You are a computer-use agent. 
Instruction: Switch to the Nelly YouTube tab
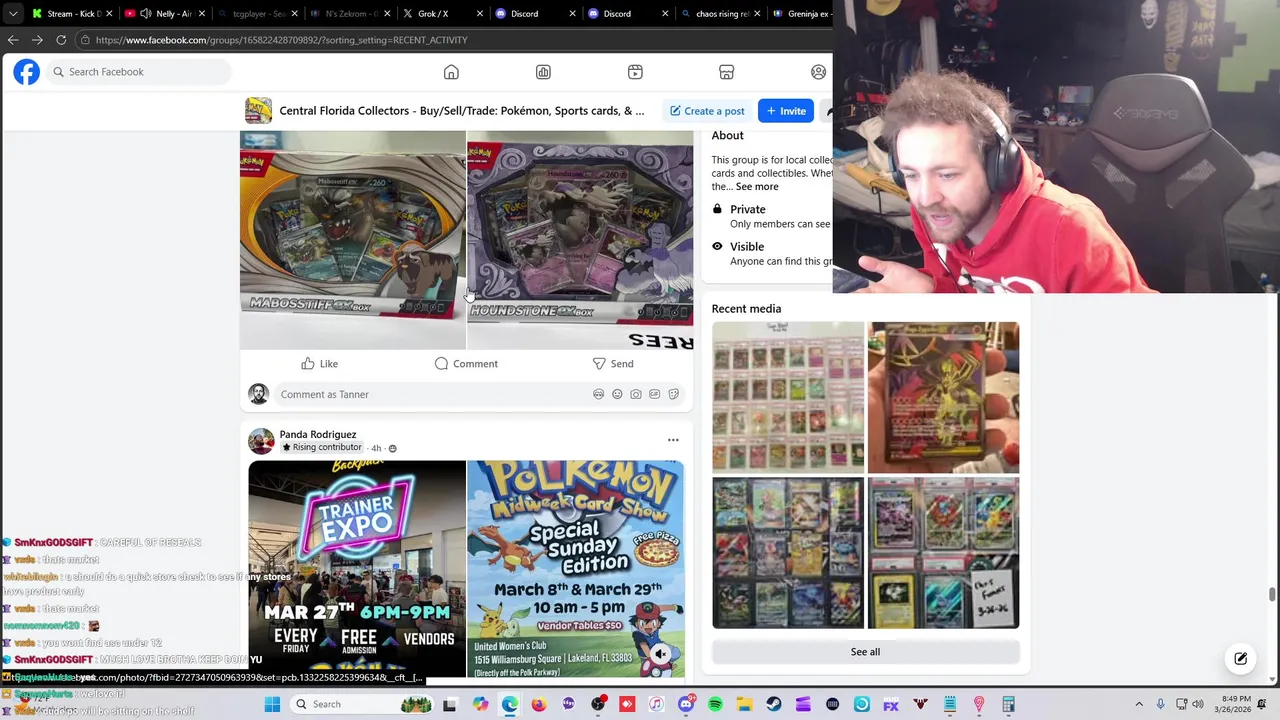coord(164,14)
